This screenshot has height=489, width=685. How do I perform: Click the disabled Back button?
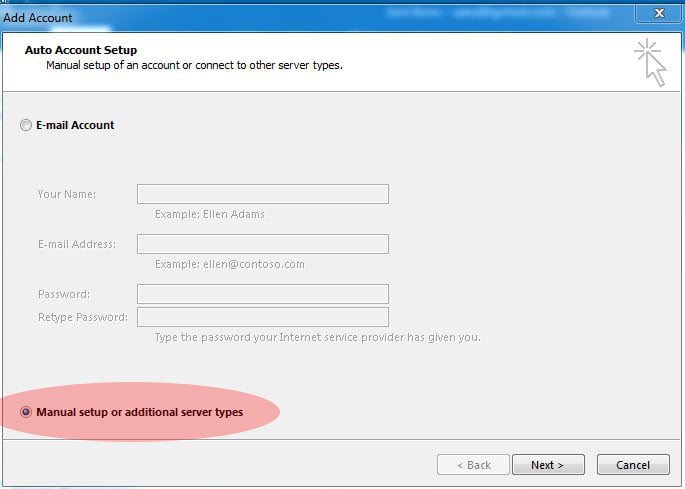coord(473,465)
